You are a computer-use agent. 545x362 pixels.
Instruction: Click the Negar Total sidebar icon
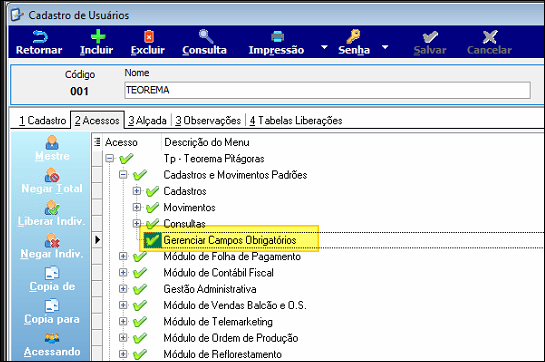click(52, 175)
